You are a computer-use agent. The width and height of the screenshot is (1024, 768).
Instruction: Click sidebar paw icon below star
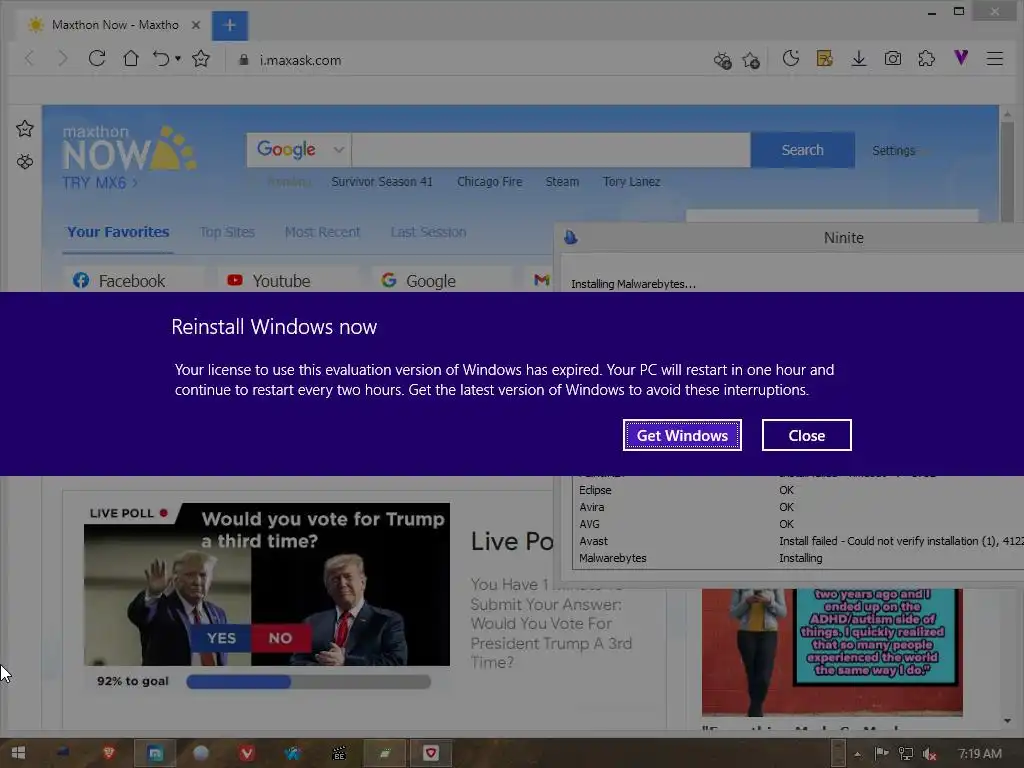(x=25, y=161)
